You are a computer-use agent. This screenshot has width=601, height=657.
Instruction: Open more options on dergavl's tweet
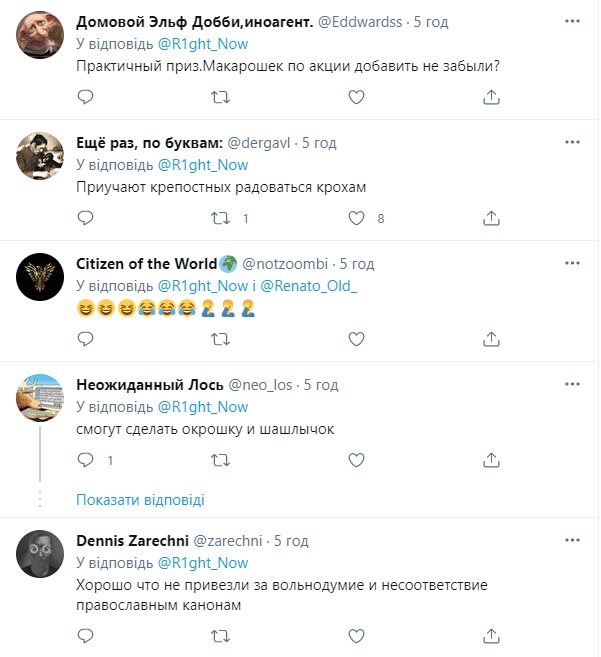pos(569,144)
